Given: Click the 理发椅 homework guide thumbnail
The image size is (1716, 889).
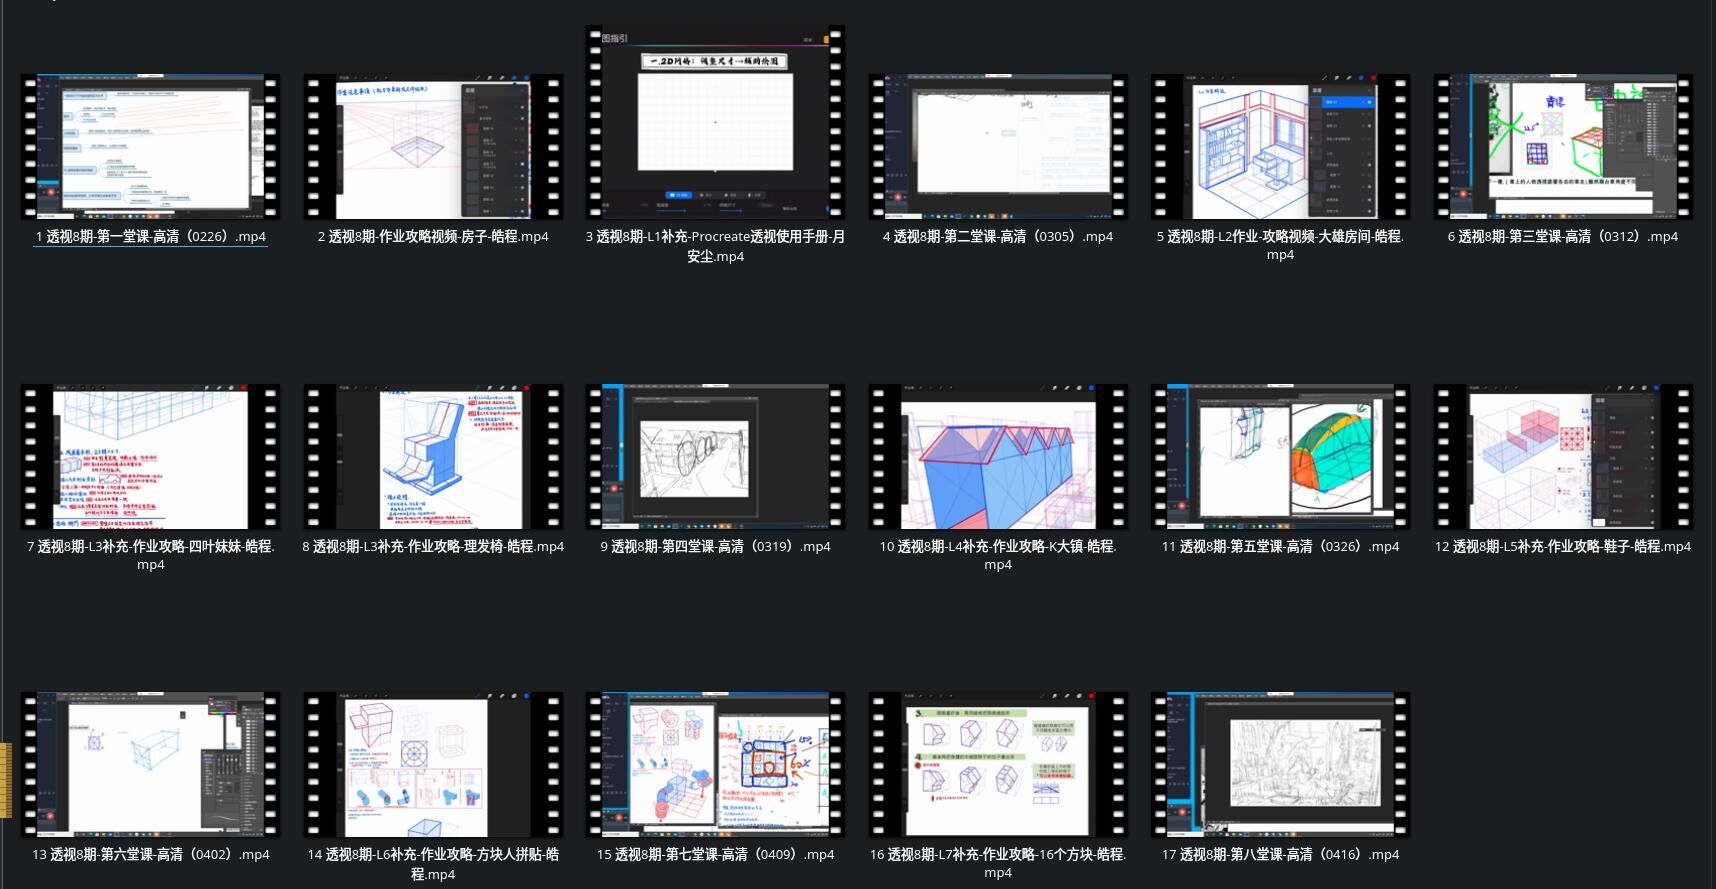Looking at the screenshot, I should point(433,456).
